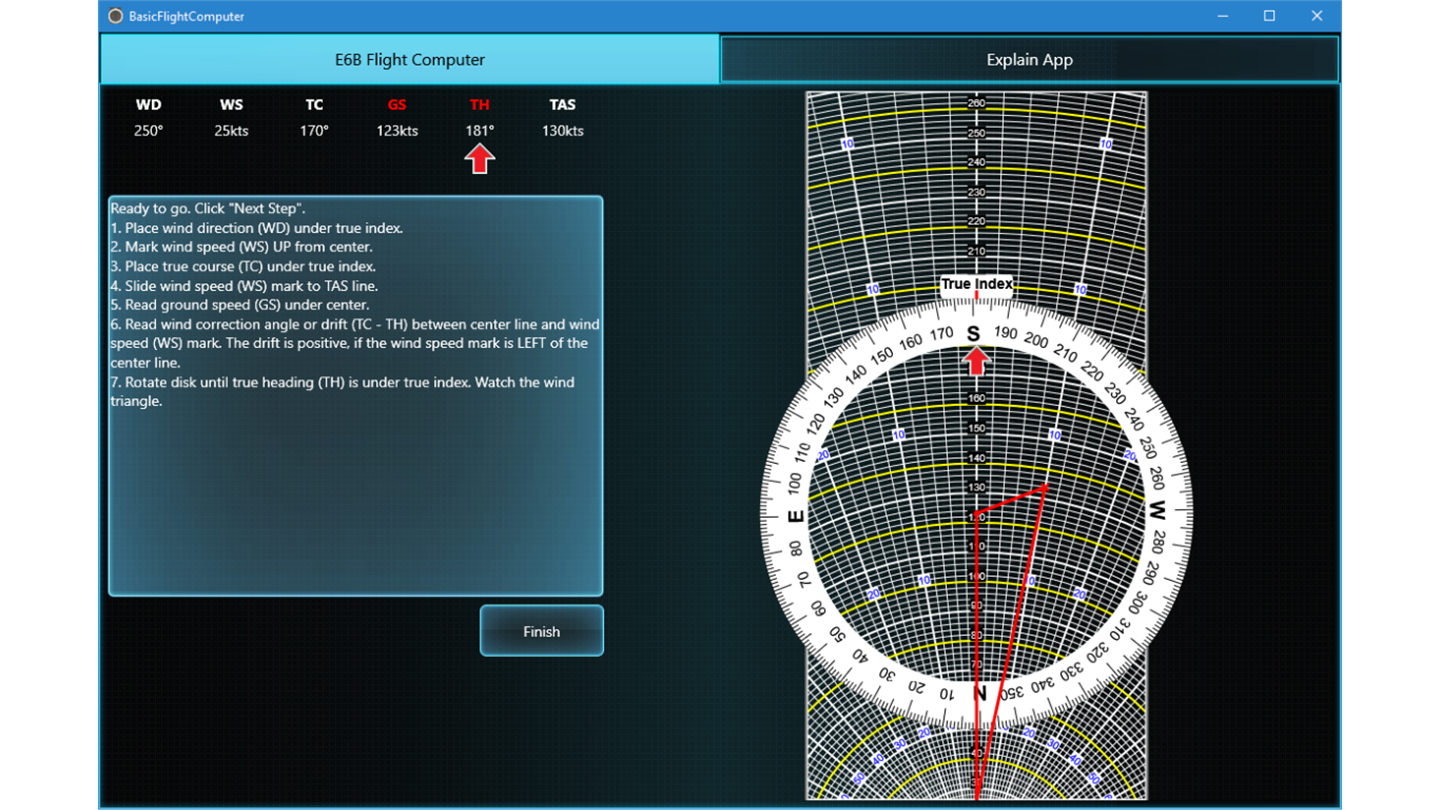Screen dimensions: 1440x810
Task: Switch to the E6B Flight Computer tab
Action: tap(410, 60)
